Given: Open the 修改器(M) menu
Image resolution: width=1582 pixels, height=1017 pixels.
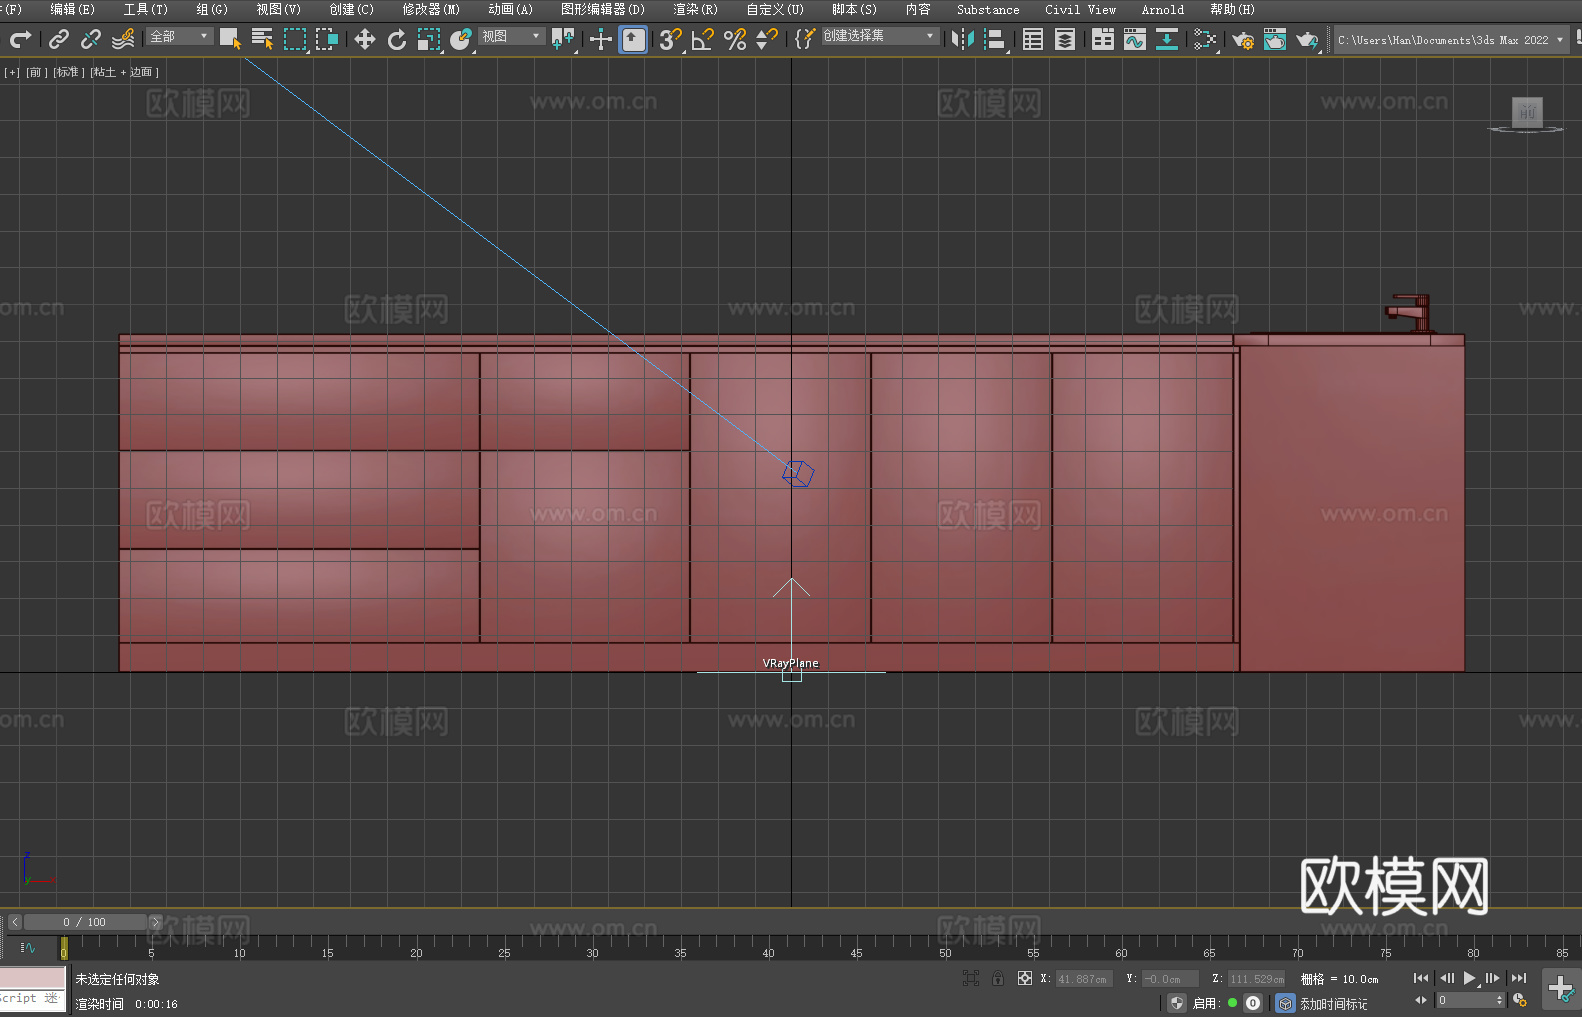Looking at the screenshot, I should point(431,9).
